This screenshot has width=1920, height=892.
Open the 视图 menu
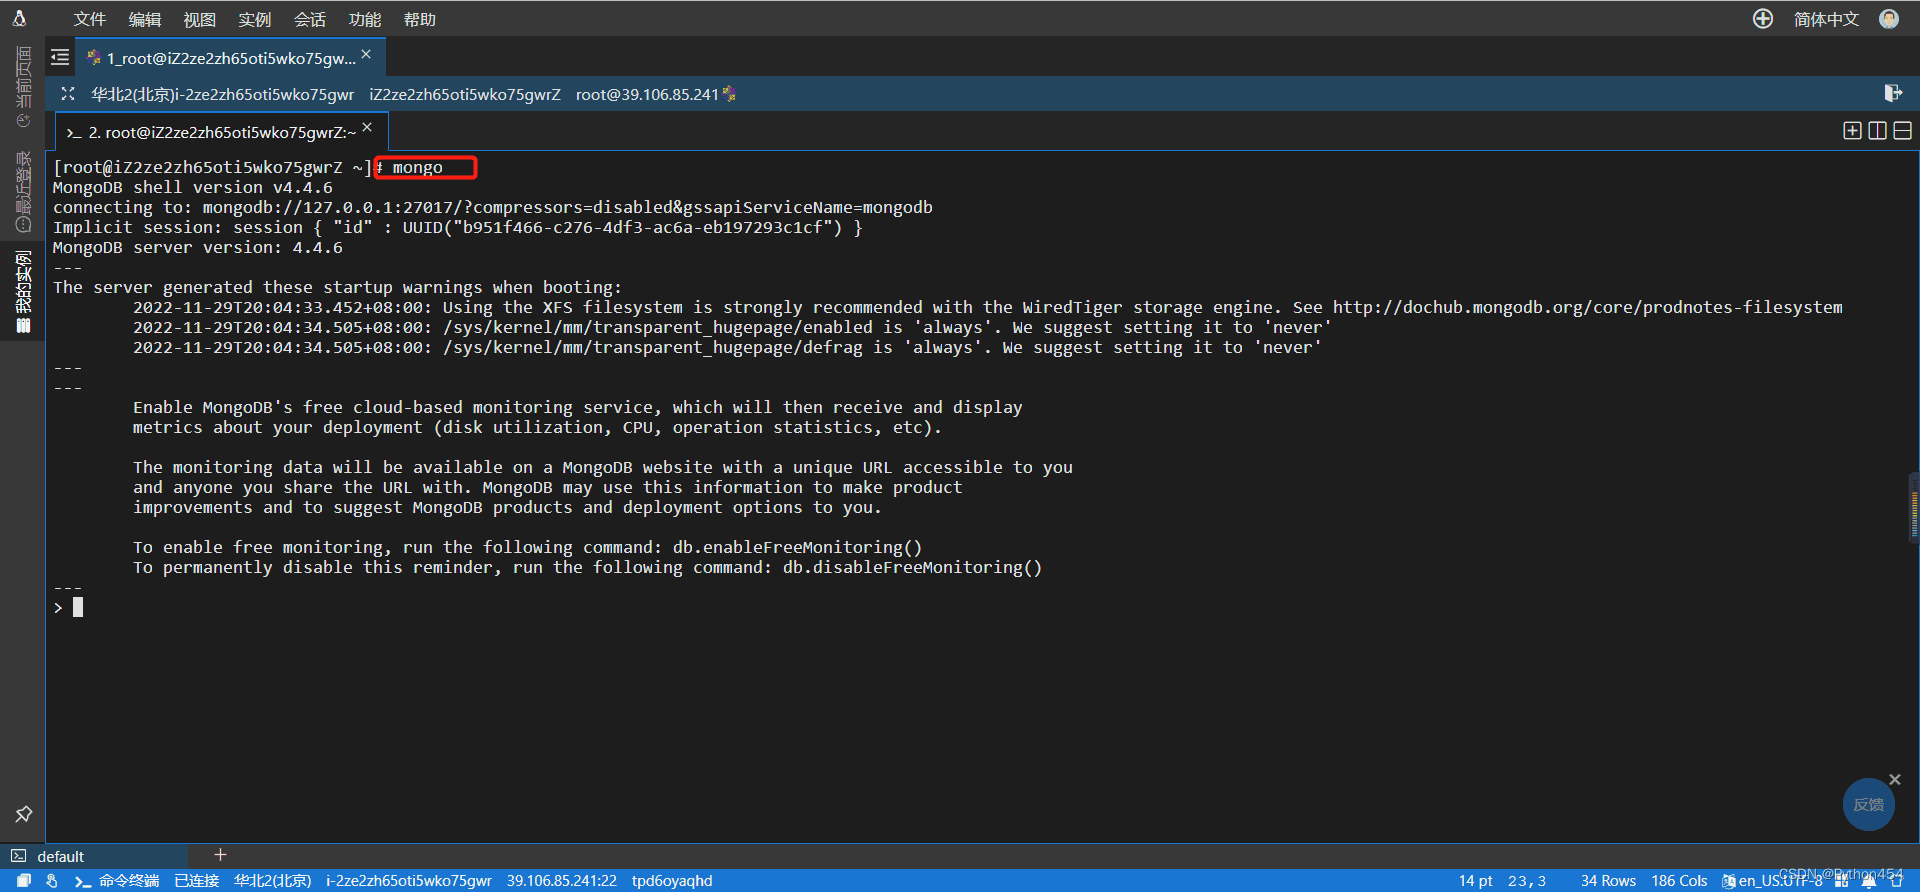200,19
